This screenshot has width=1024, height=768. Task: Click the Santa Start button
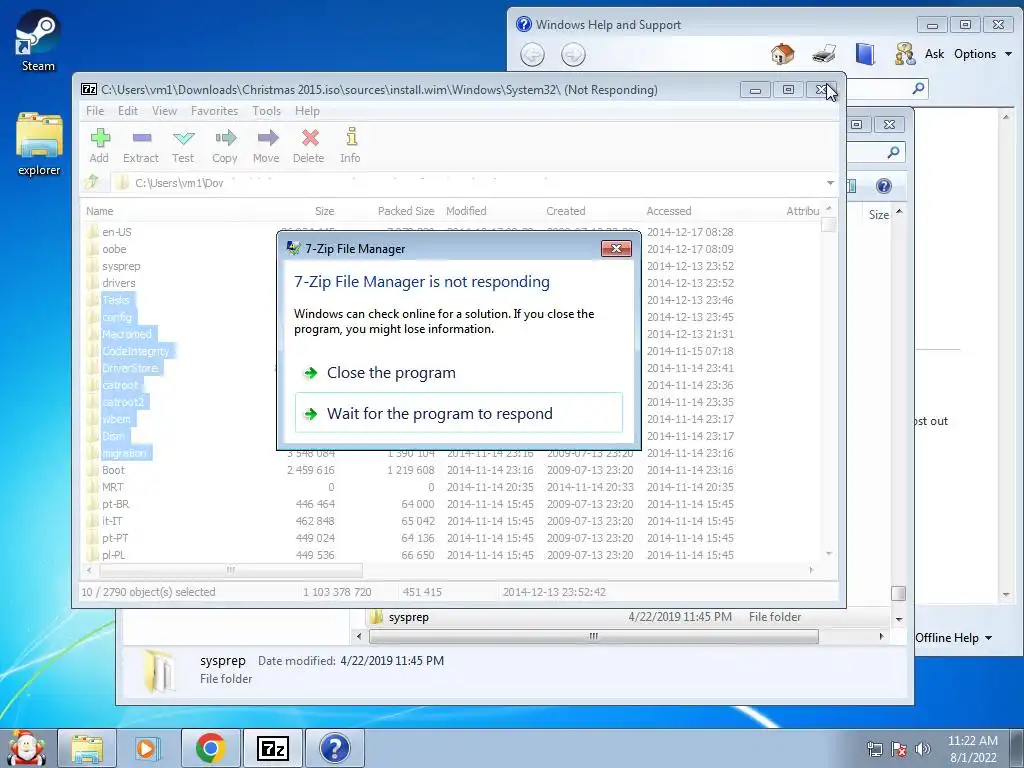click(26, 748)
